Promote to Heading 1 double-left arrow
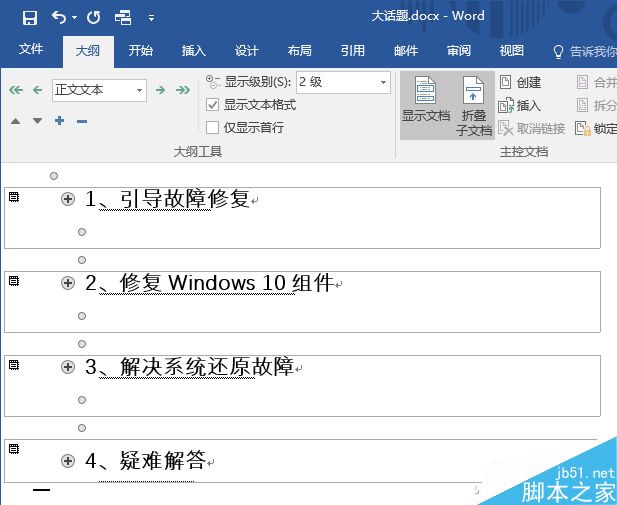The image size is (617, 505). 16,90
